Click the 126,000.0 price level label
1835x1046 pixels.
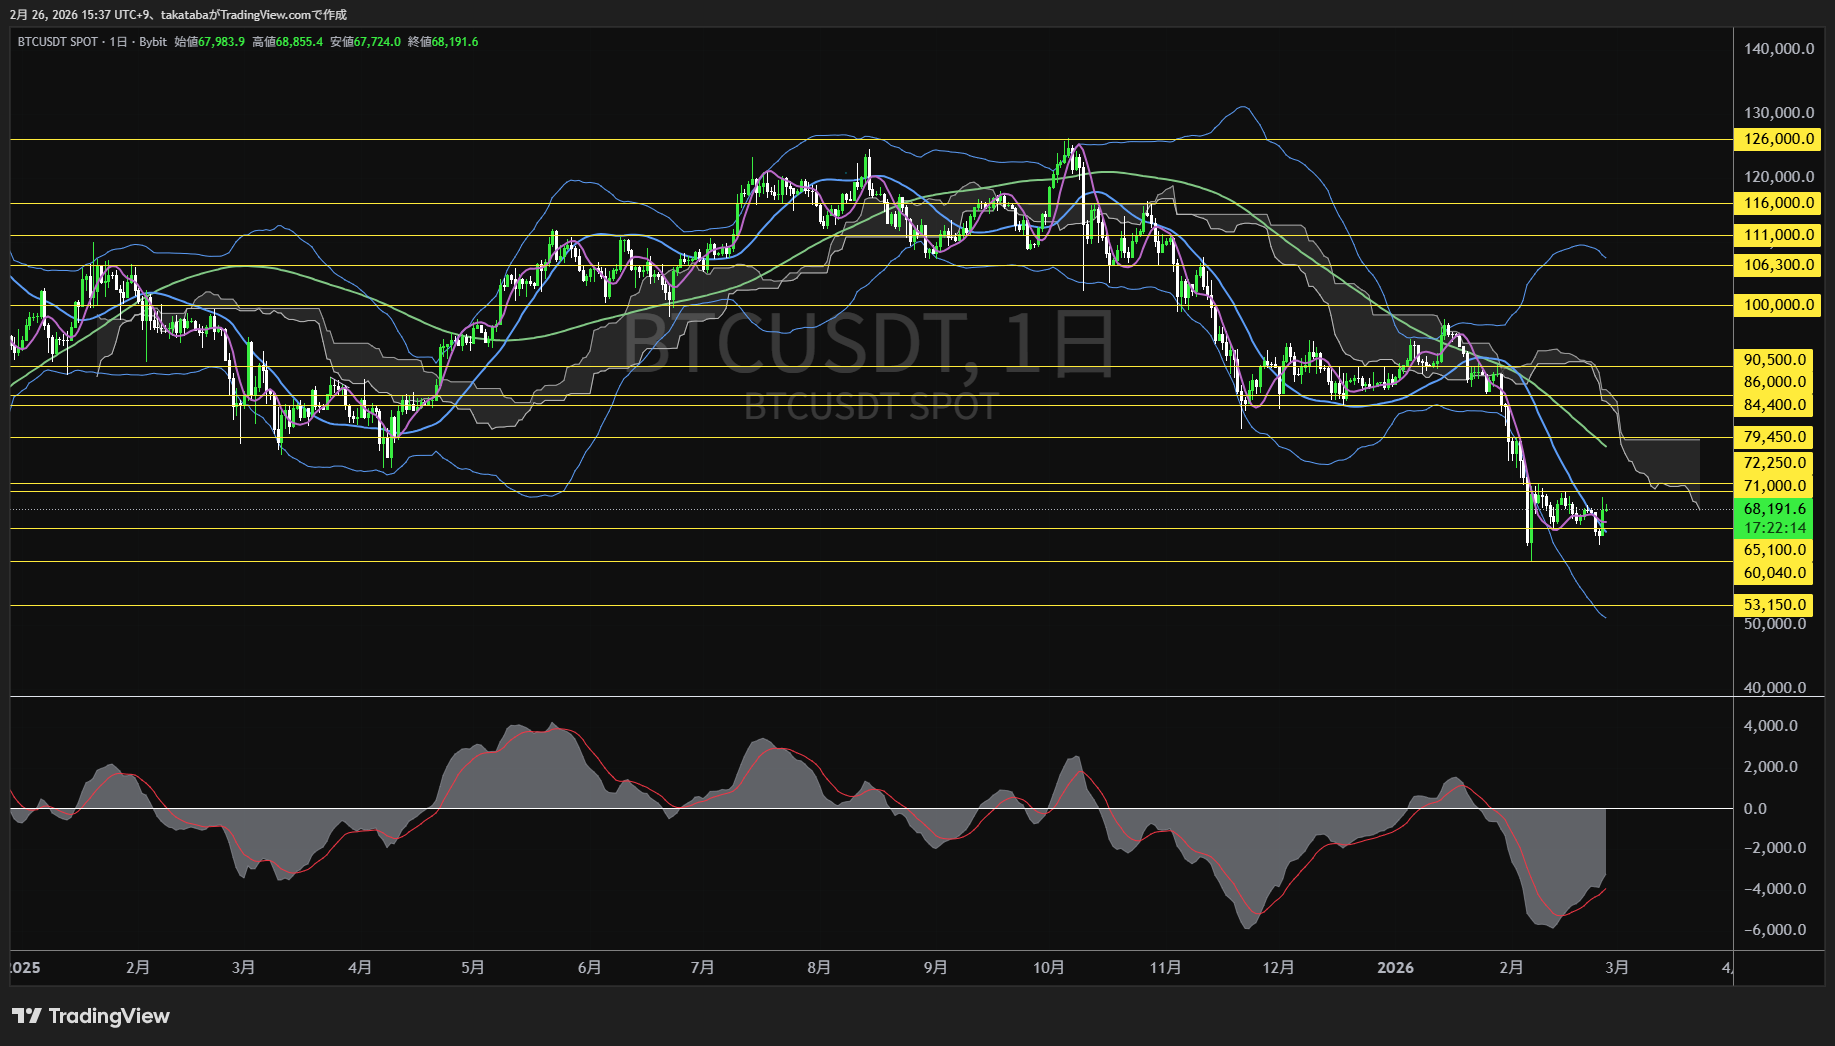pyautogui.click(x=1778, y=139)
